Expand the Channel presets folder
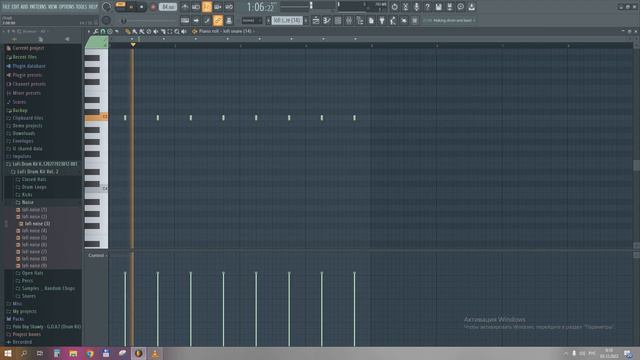The image size is (640, 360). [29, 84]
